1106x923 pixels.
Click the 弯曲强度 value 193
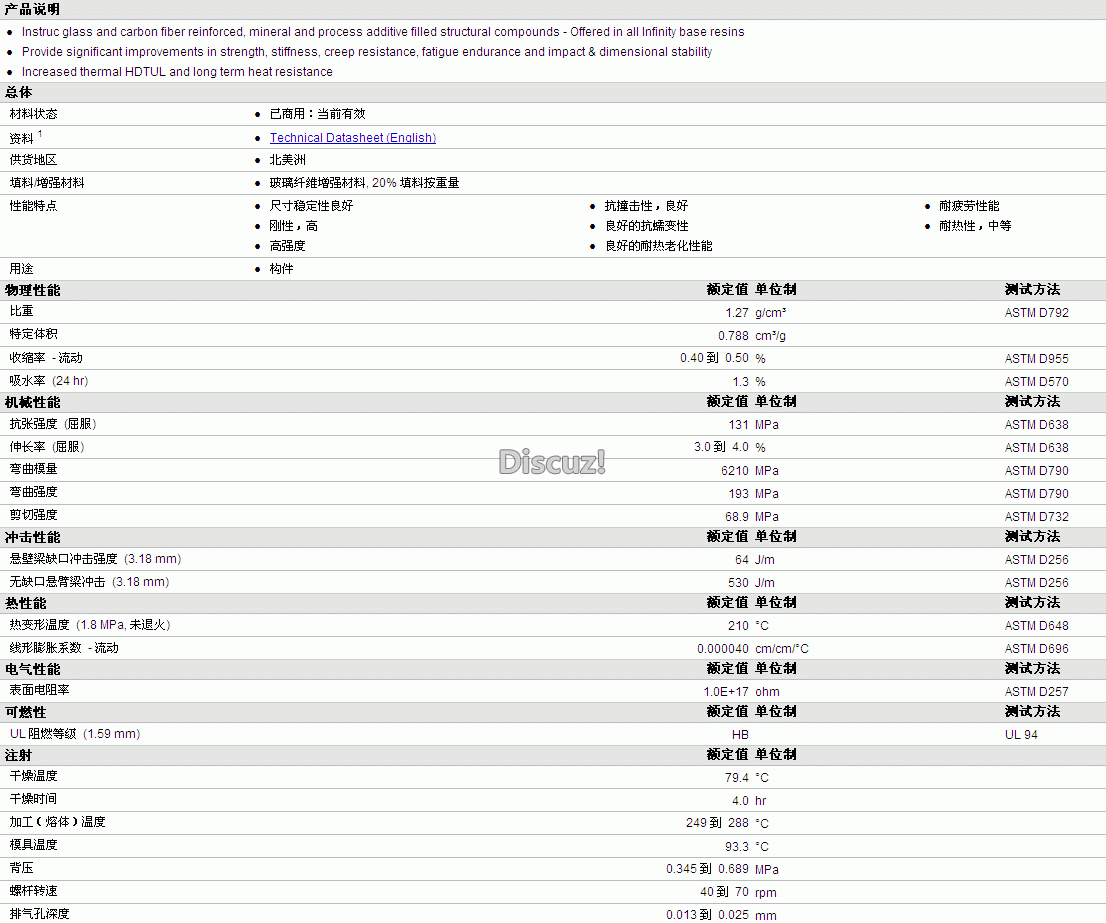(739, 494)
